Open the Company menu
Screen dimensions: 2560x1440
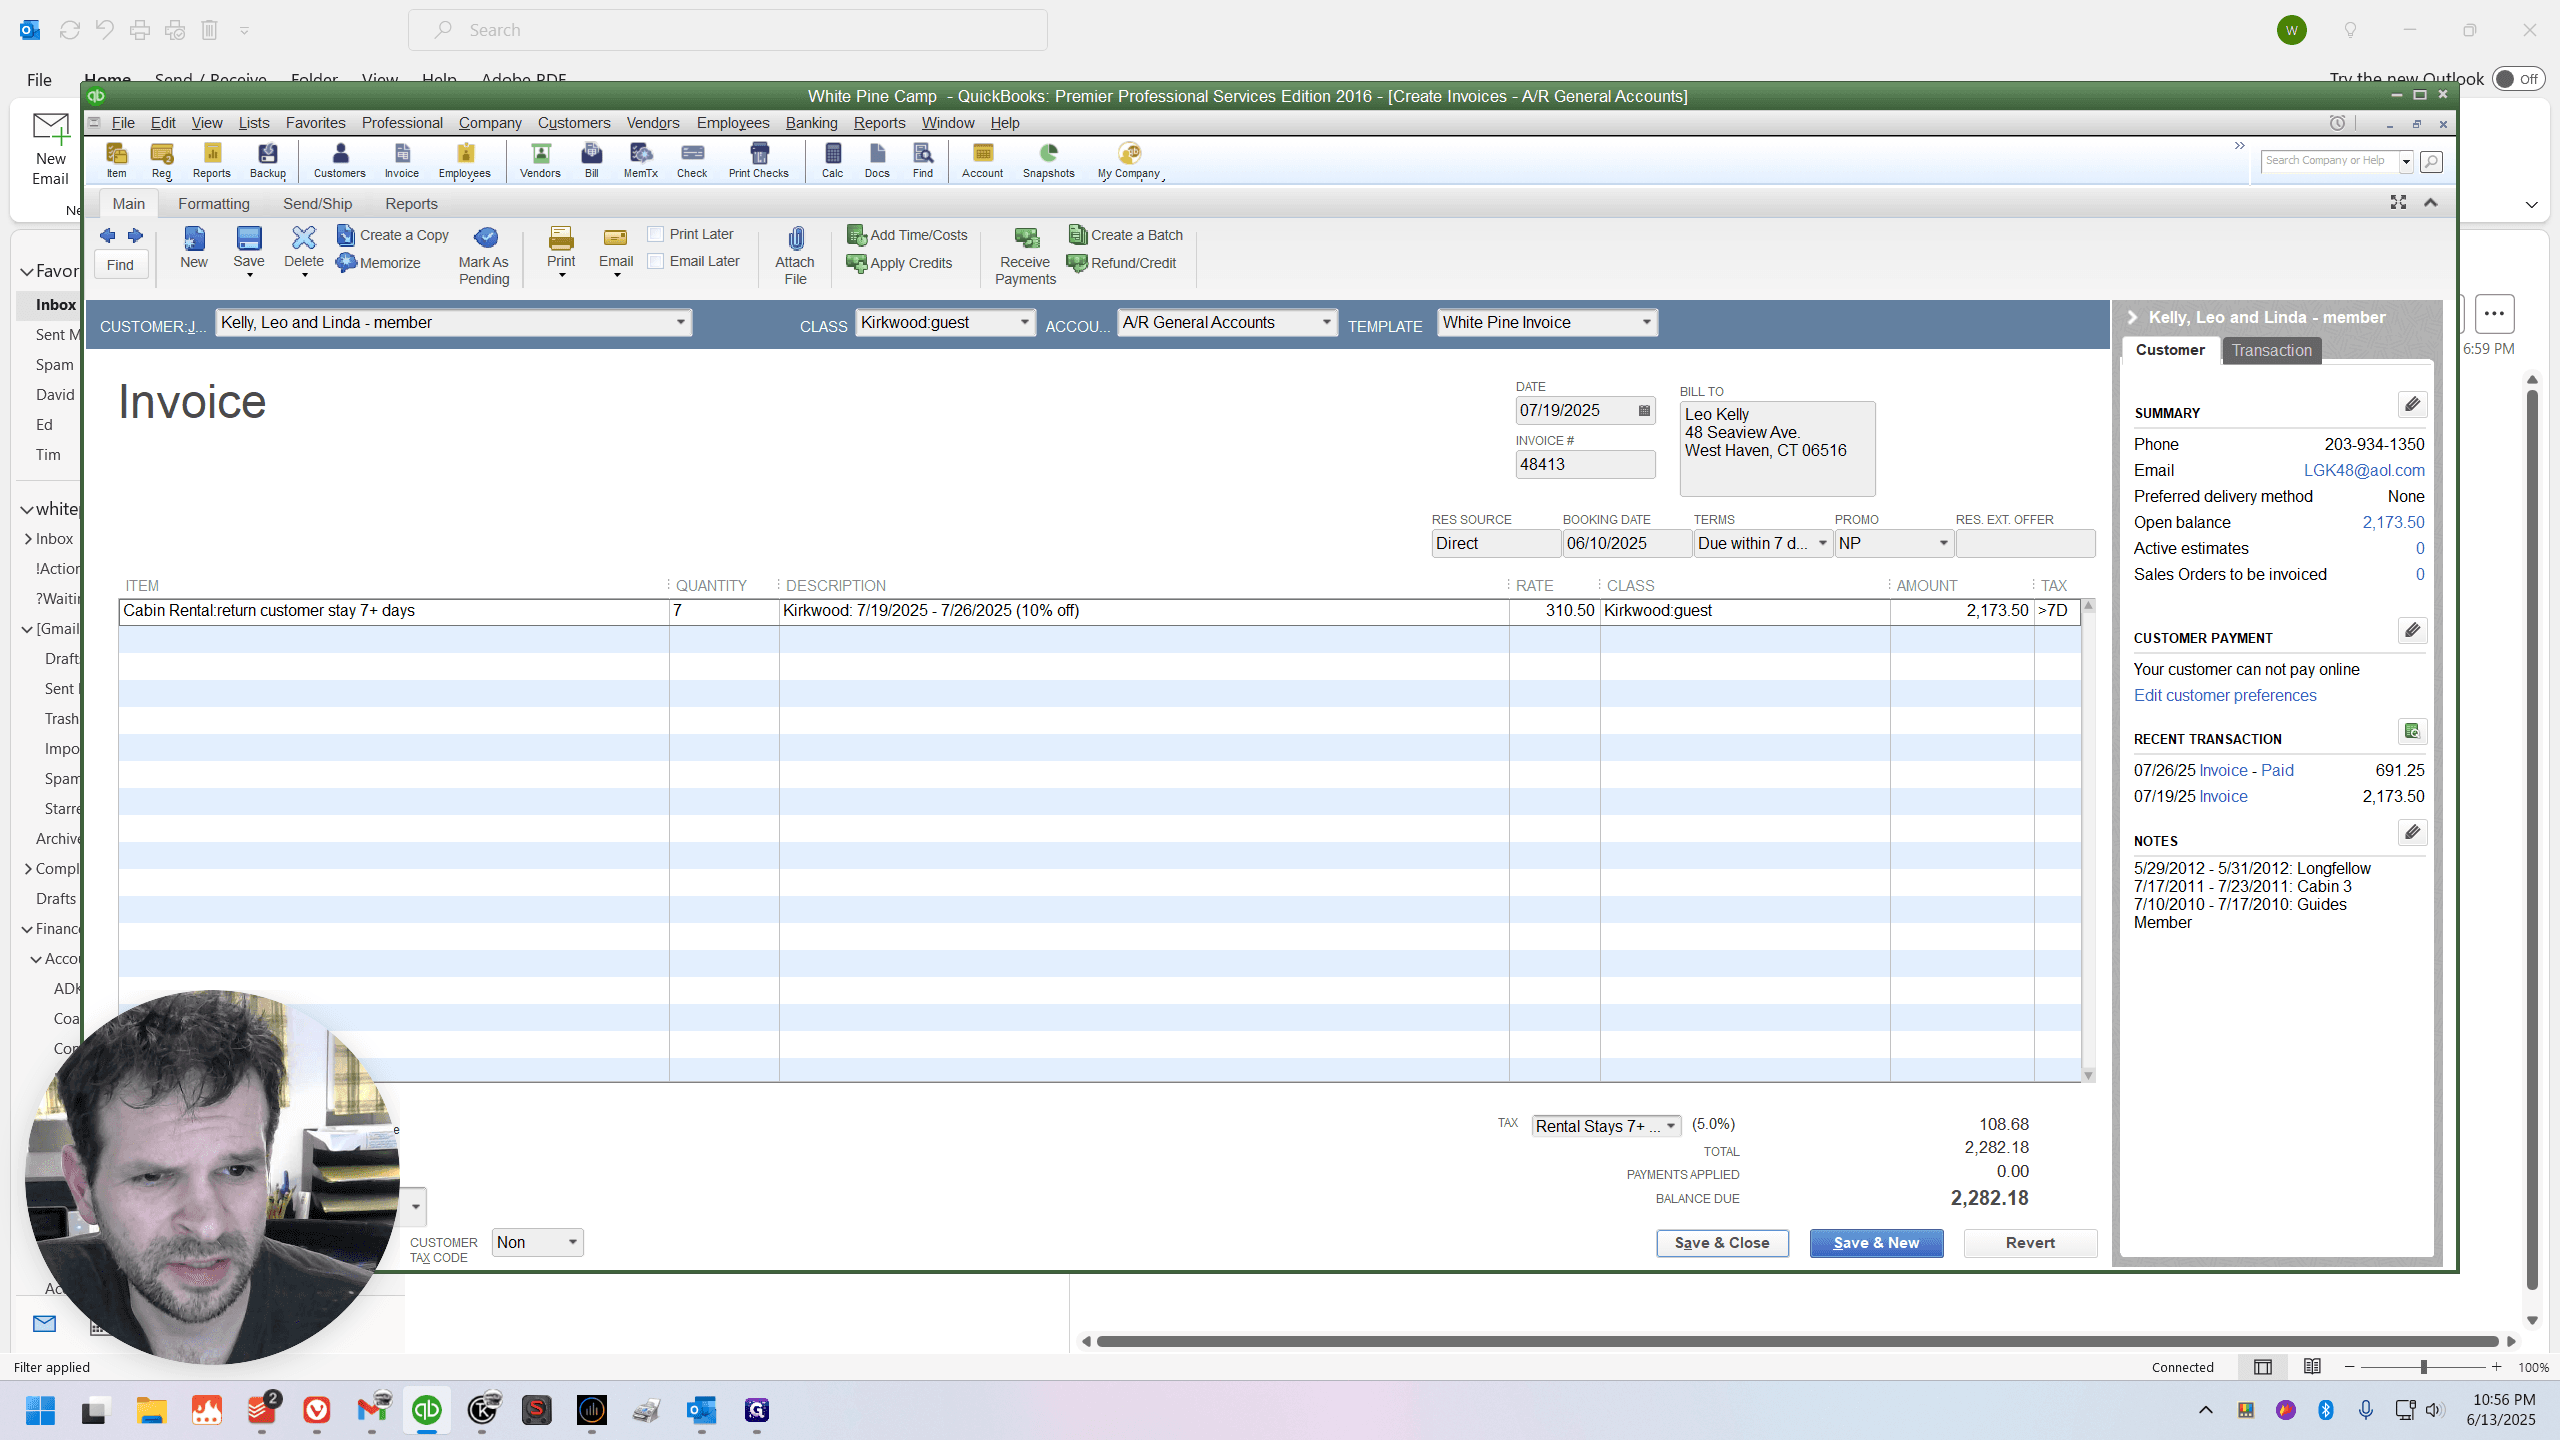tap(490, 123)
